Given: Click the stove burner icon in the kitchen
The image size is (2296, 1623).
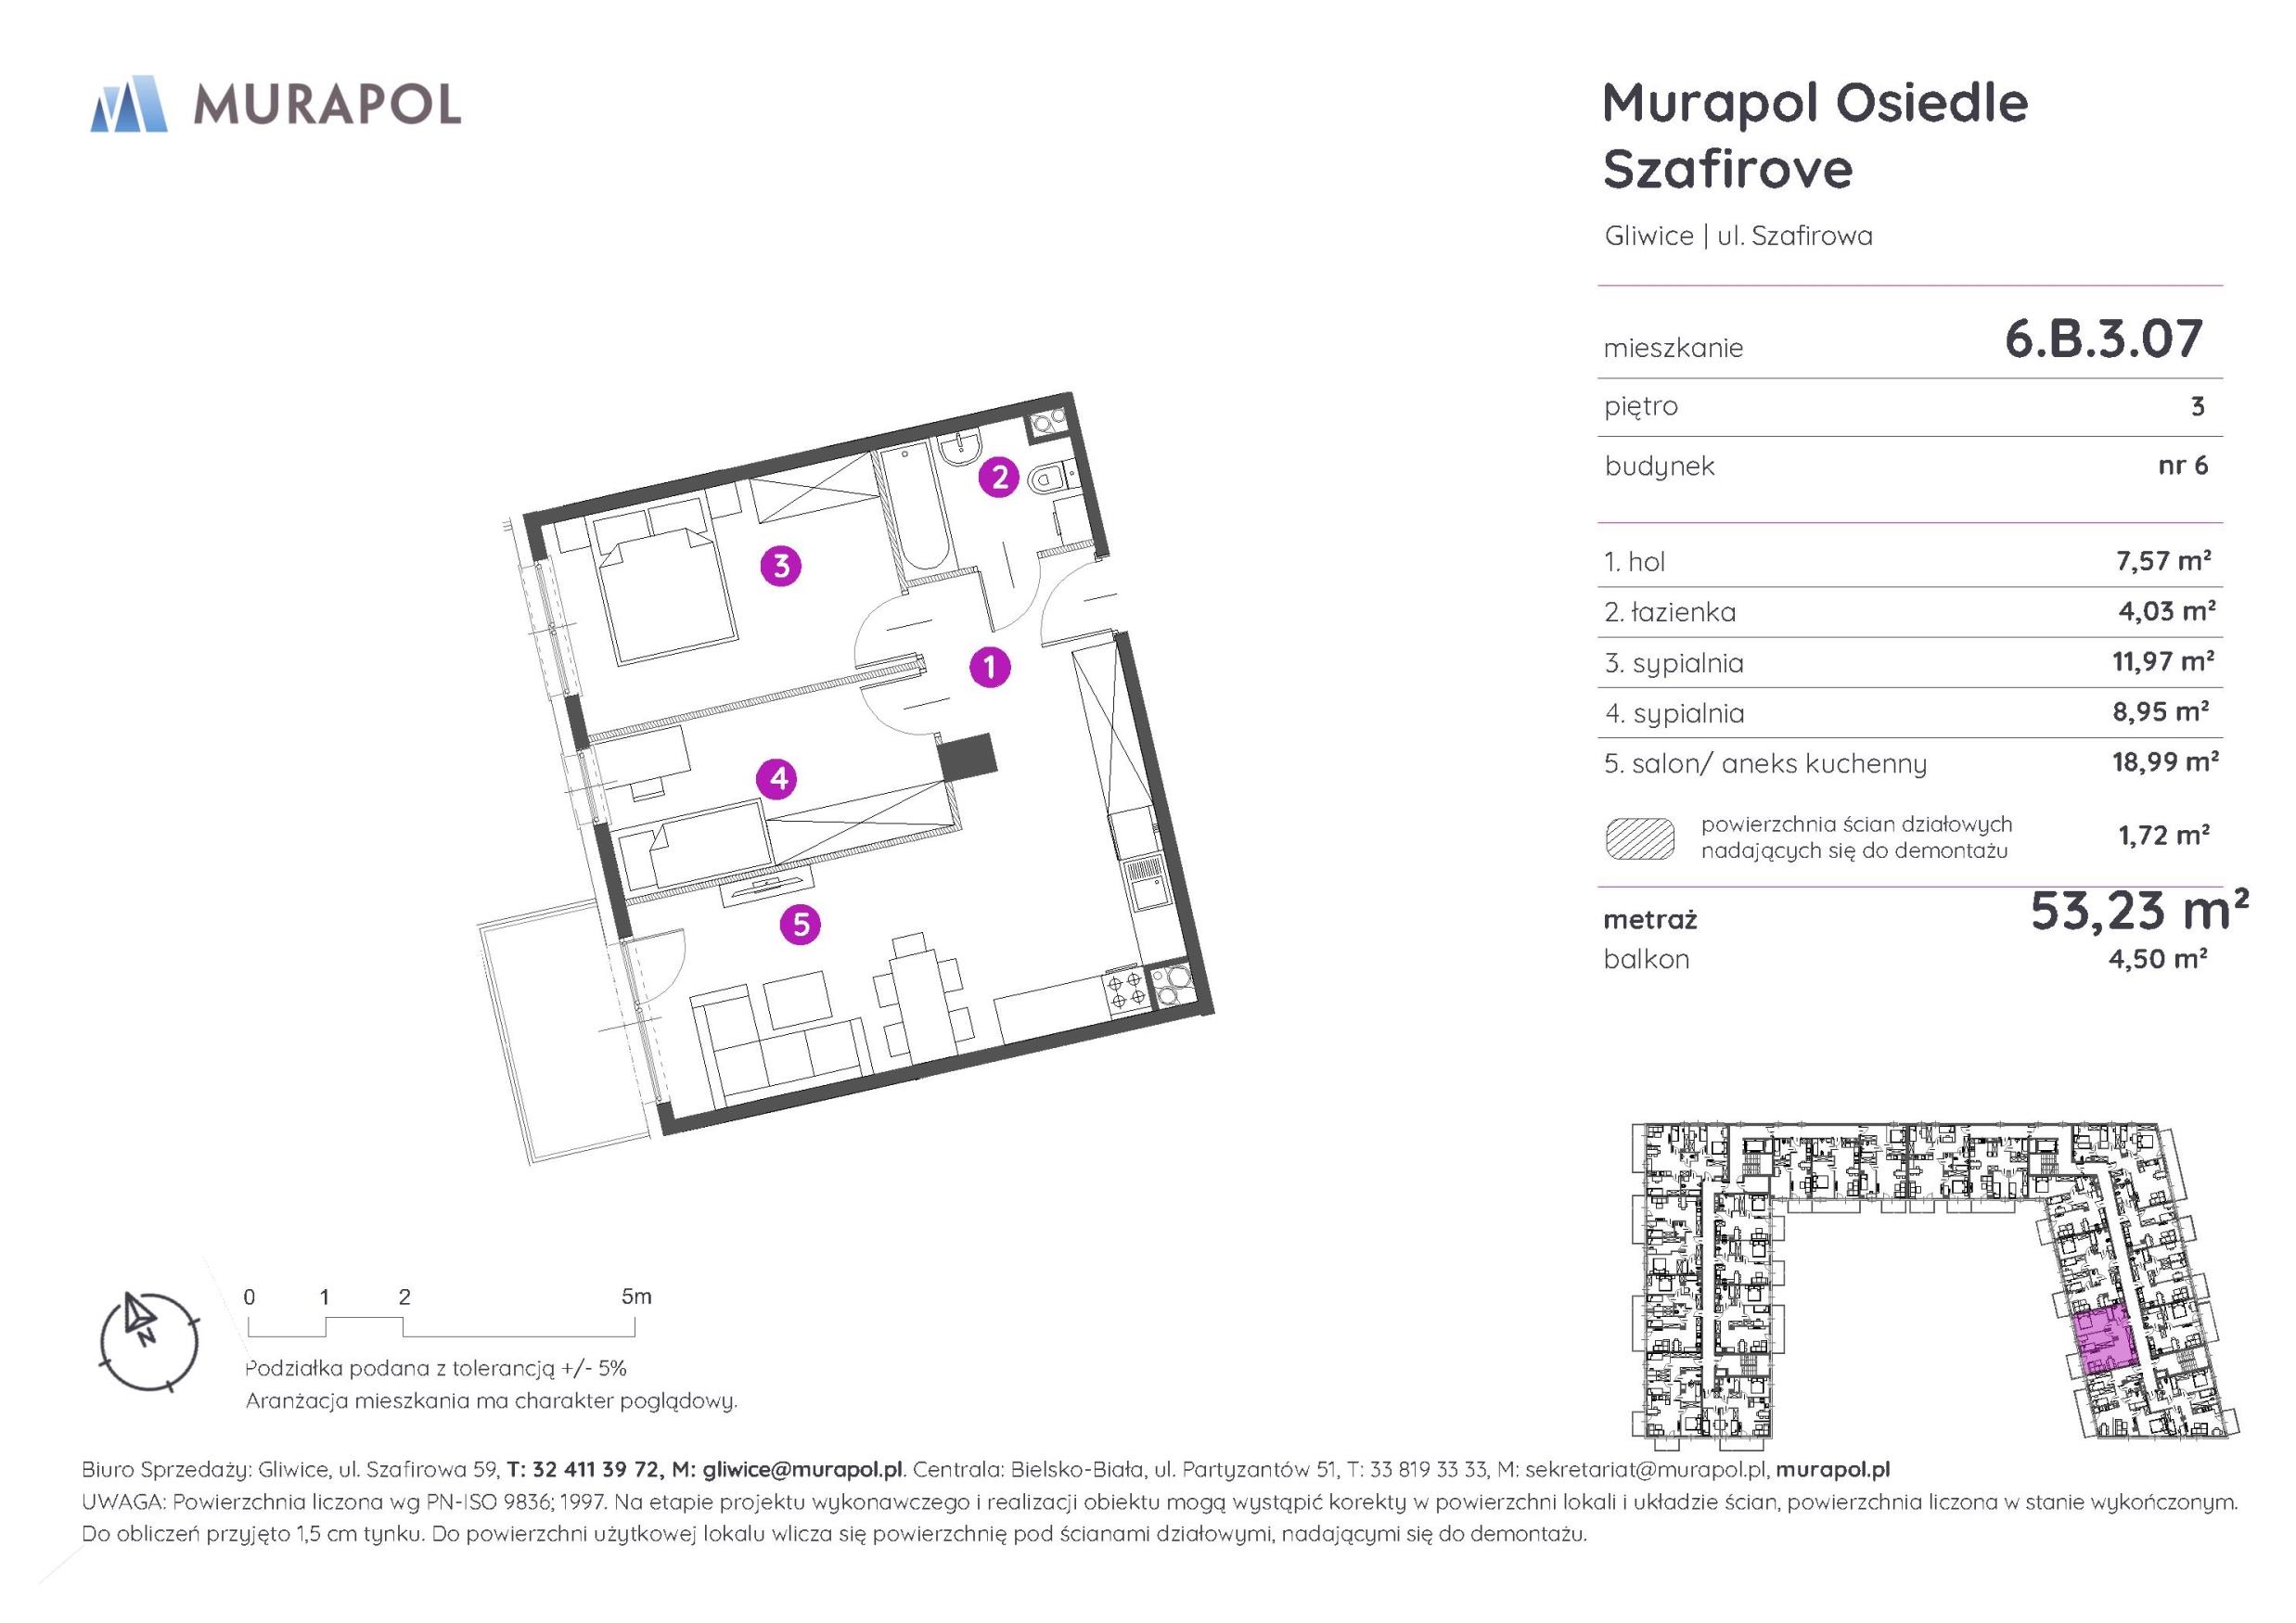Looking at the screenshot, I should coord(1124,990).
